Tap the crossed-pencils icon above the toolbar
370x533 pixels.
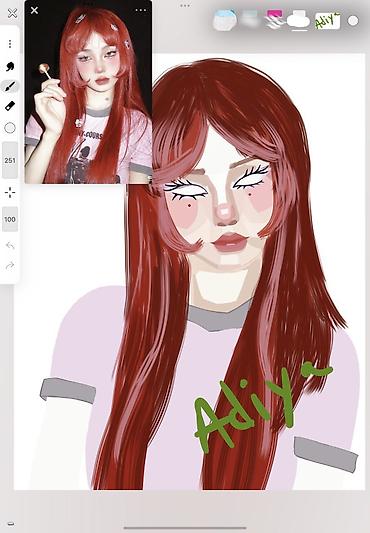tap(12, 13)
